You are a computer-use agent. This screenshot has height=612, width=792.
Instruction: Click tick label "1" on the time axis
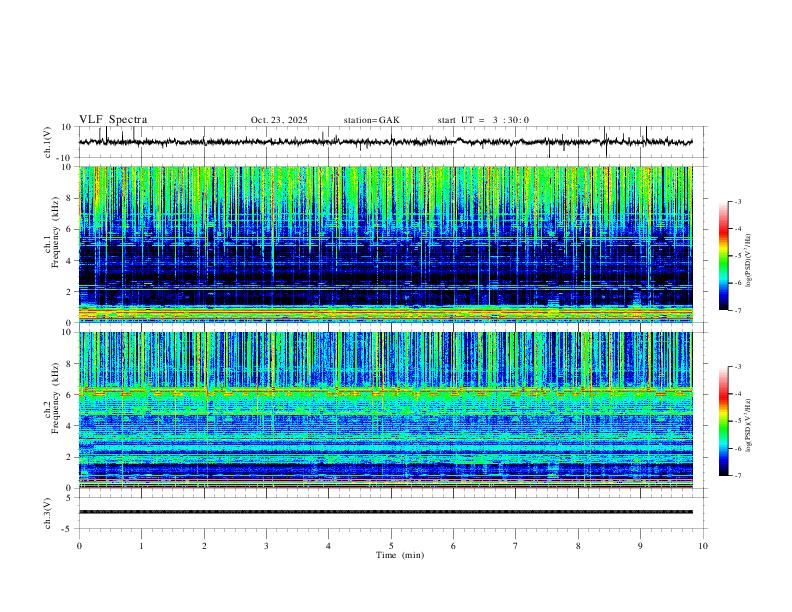click(141, 546)
